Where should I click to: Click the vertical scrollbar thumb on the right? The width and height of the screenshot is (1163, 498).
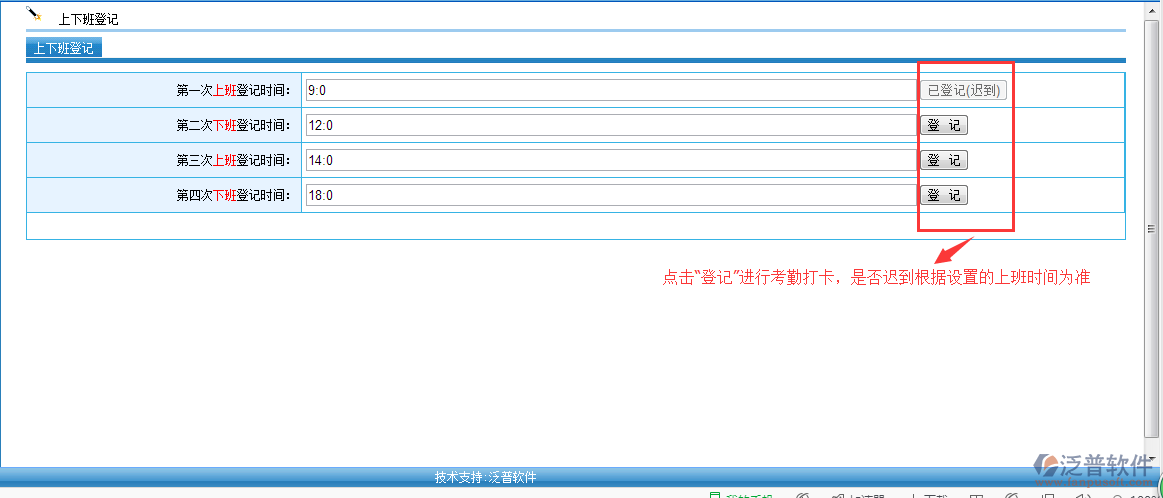1151,229
